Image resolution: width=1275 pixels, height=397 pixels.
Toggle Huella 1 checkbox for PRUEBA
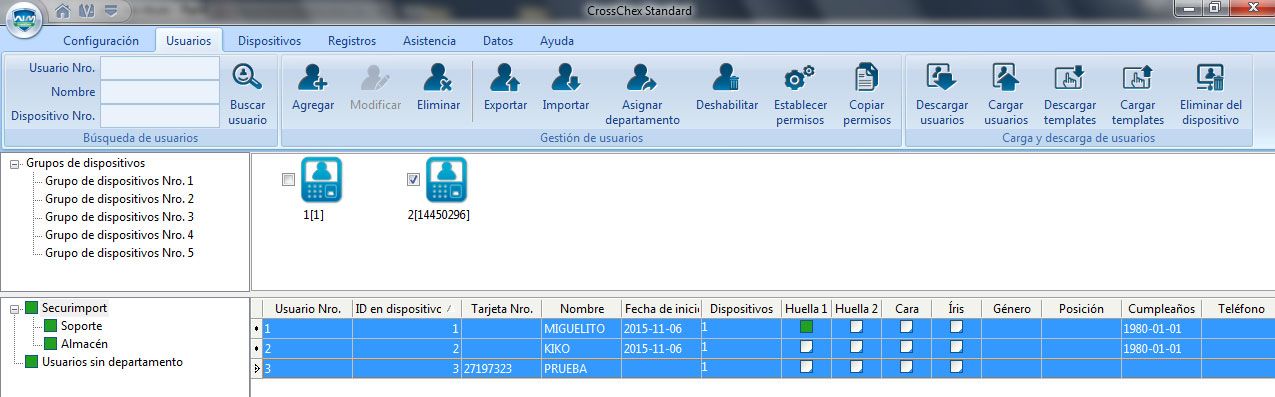click(x=806, y=367)
